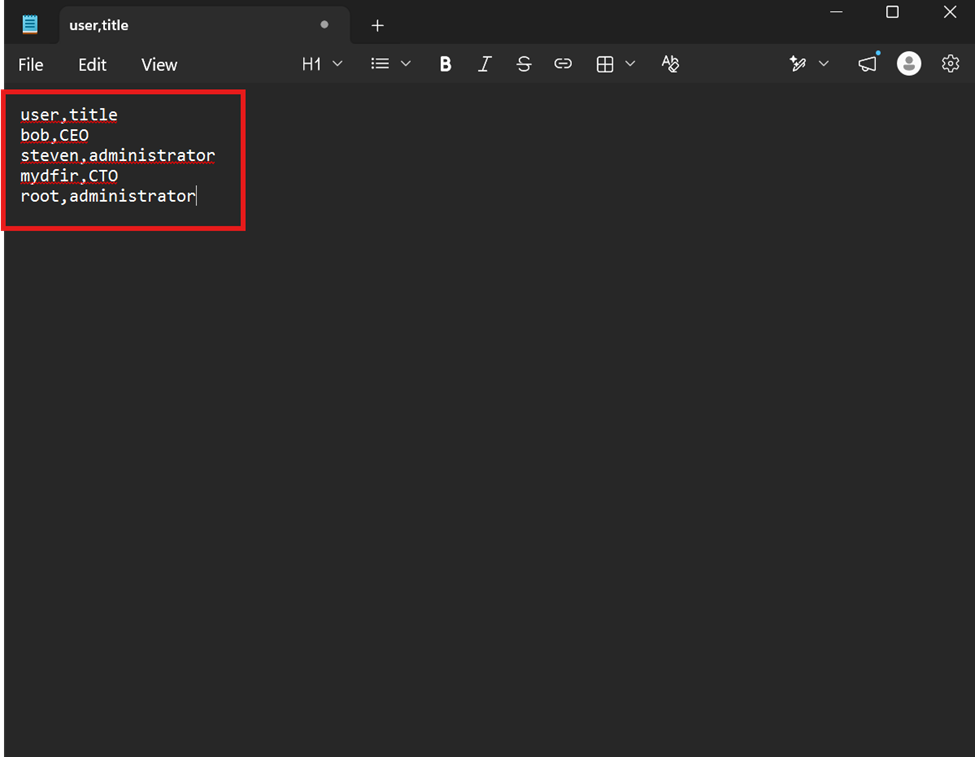Image resolution: width=975 pixels, height=757 pixels.
Task: Expand the list style dropdown arrow
Action: pos(405,63)
